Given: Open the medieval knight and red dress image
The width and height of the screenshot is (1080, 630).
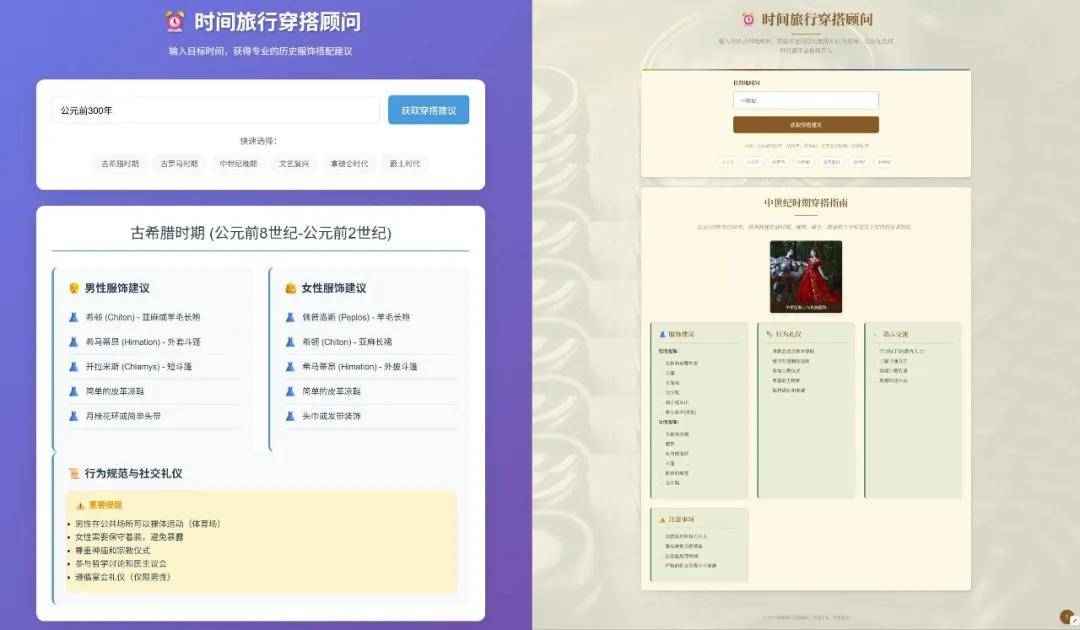Looking at the screenshot, I should point(805,276).
